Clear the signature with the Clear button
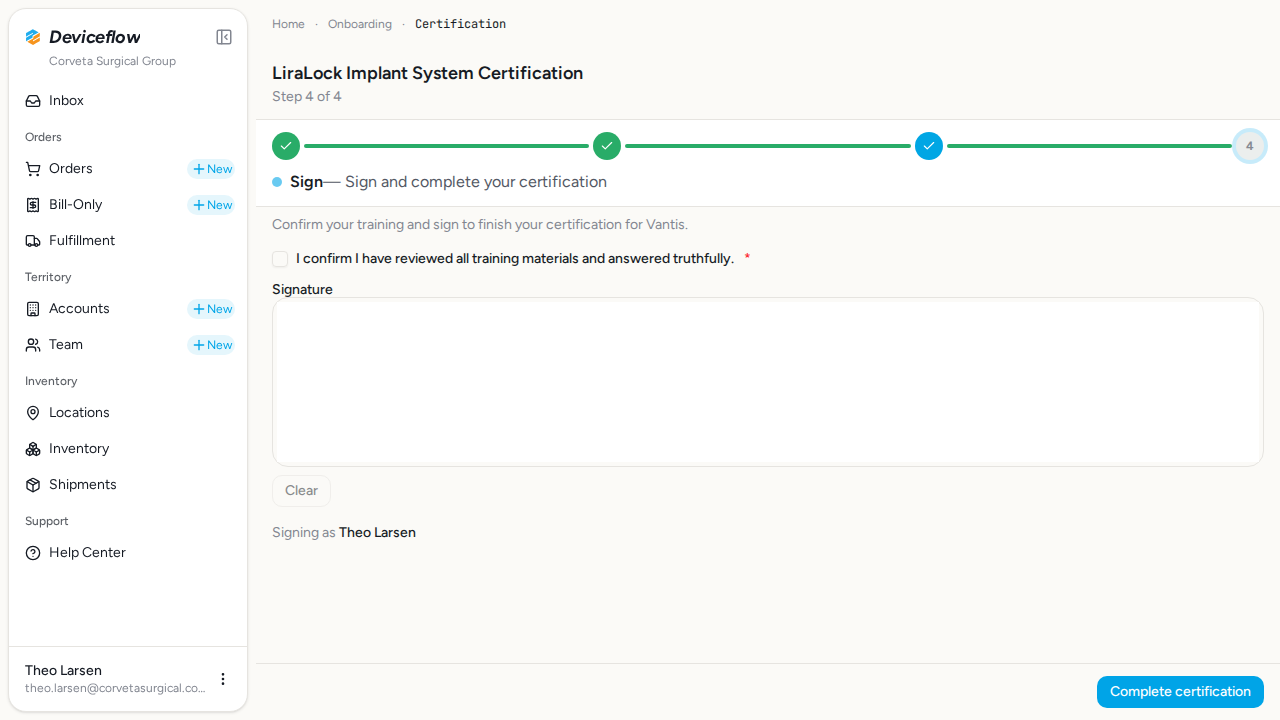The image size is (1280, 720). 301,491
